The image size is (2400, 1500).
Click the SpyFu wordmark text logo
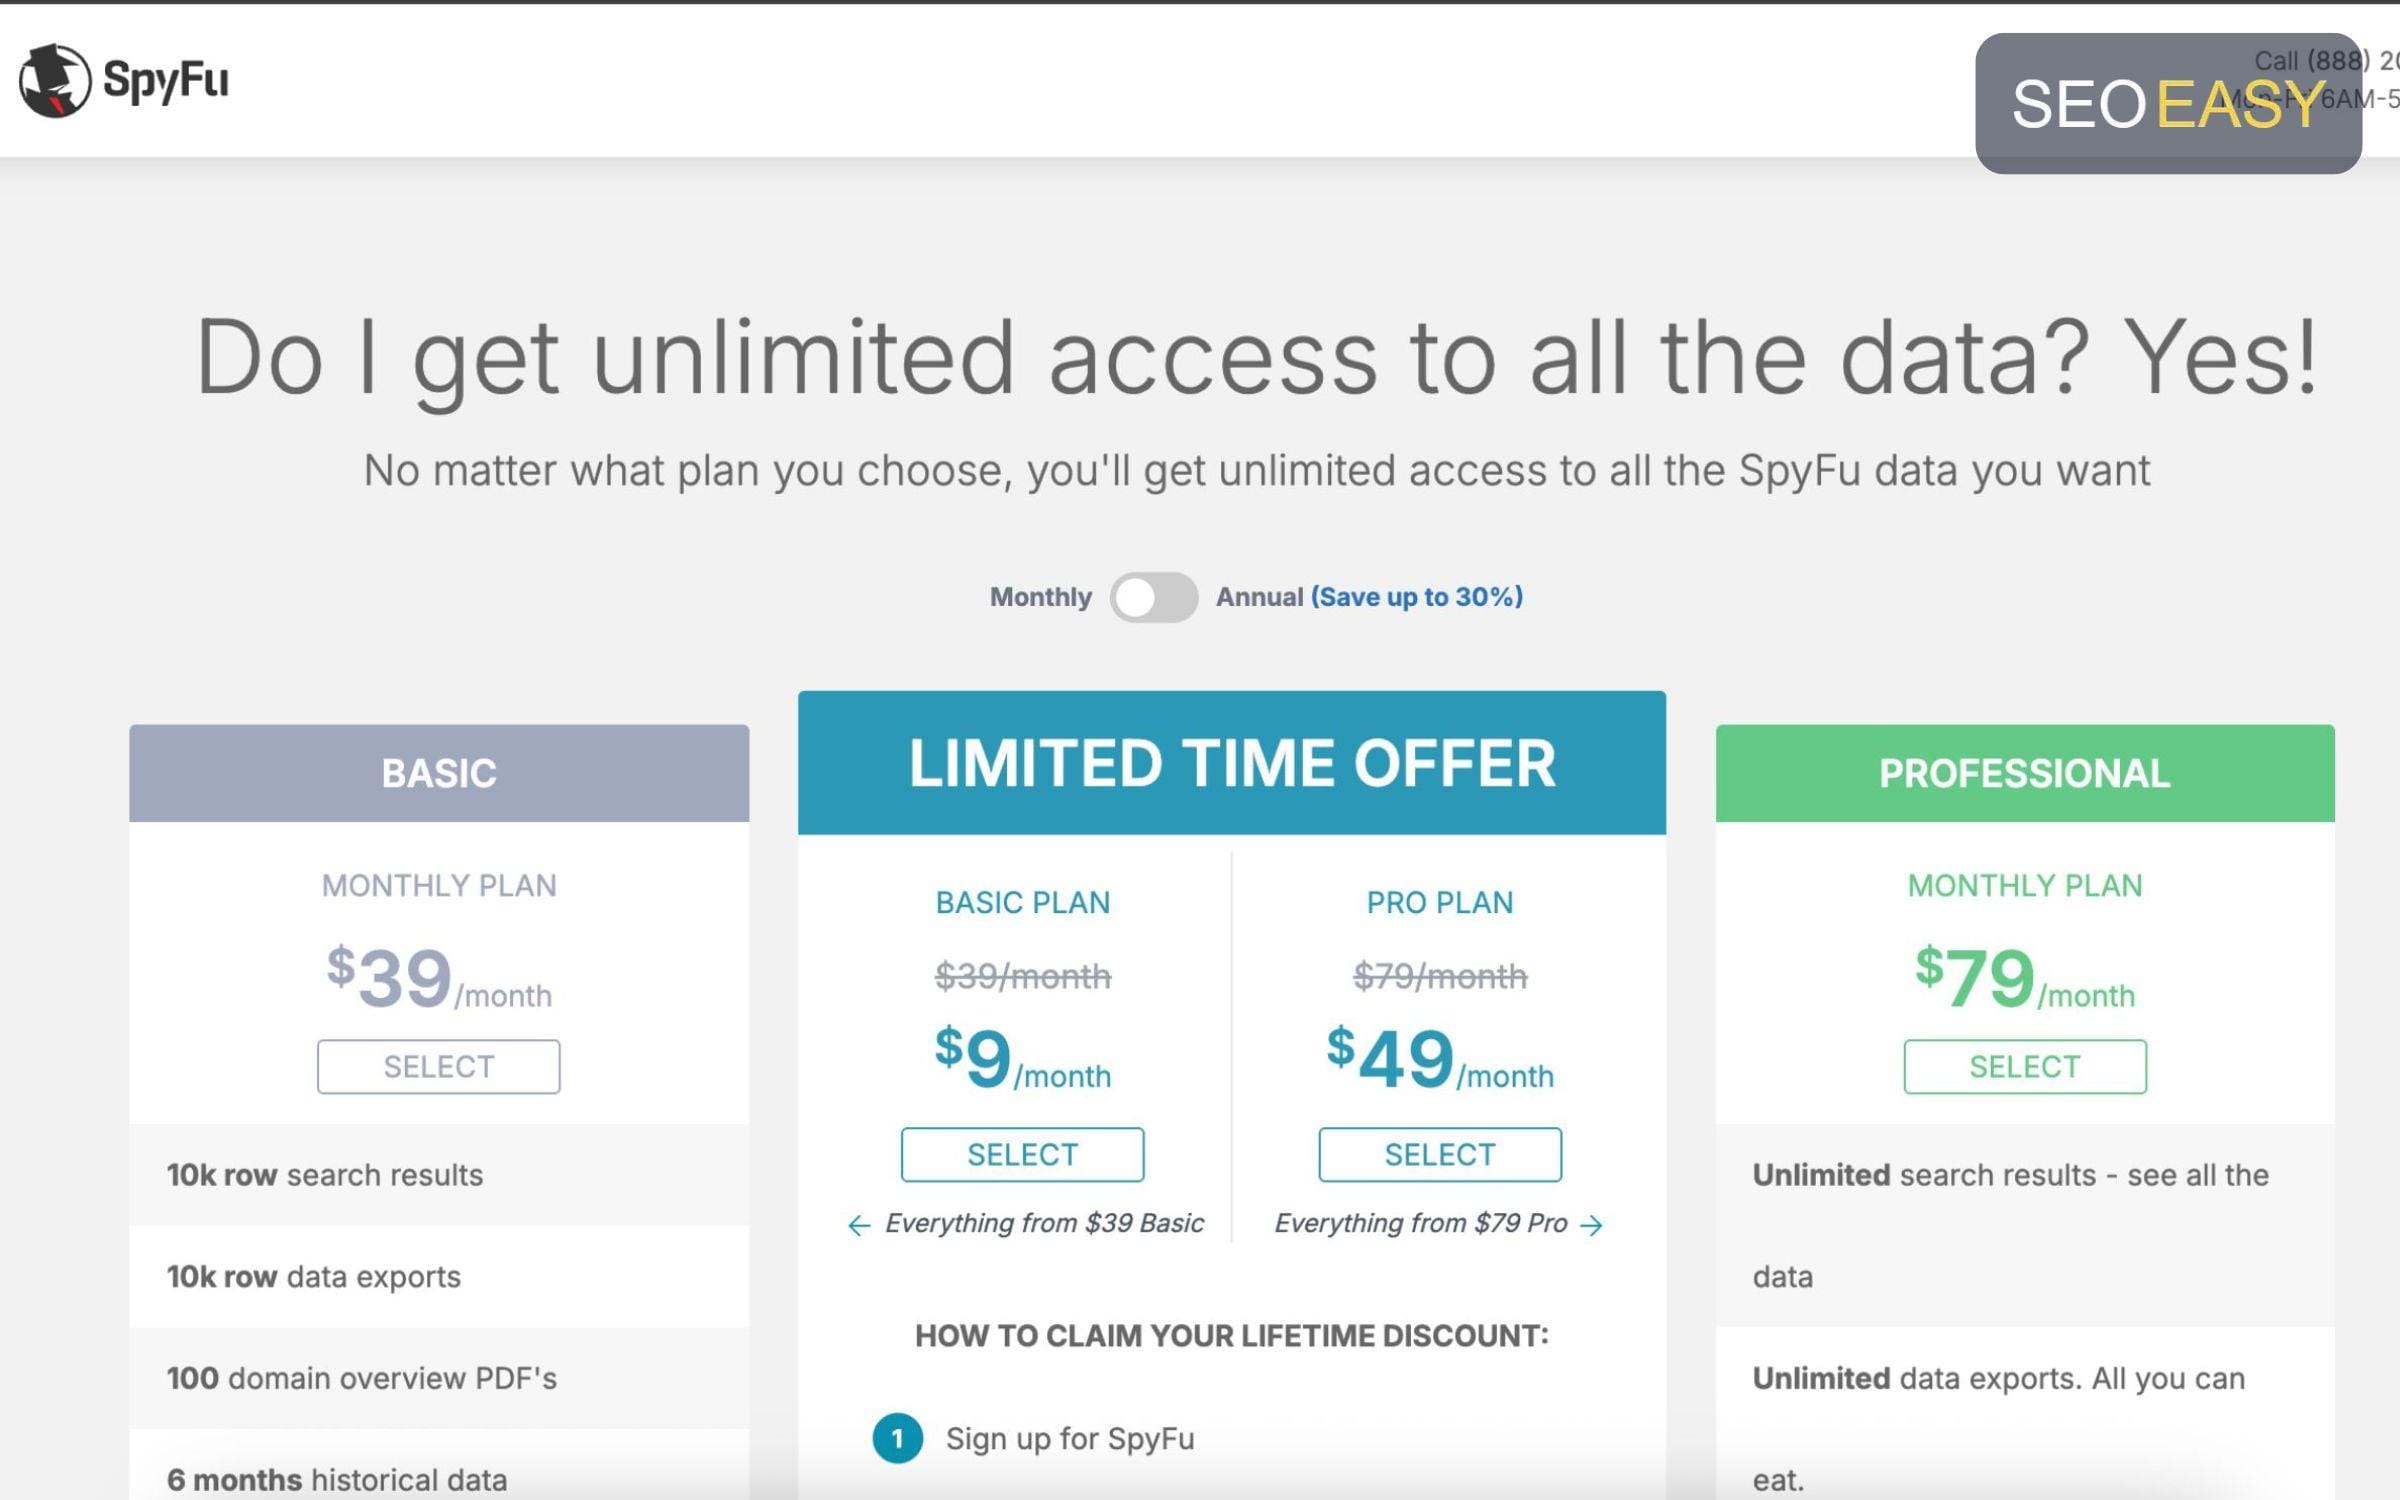pos(166,81)
